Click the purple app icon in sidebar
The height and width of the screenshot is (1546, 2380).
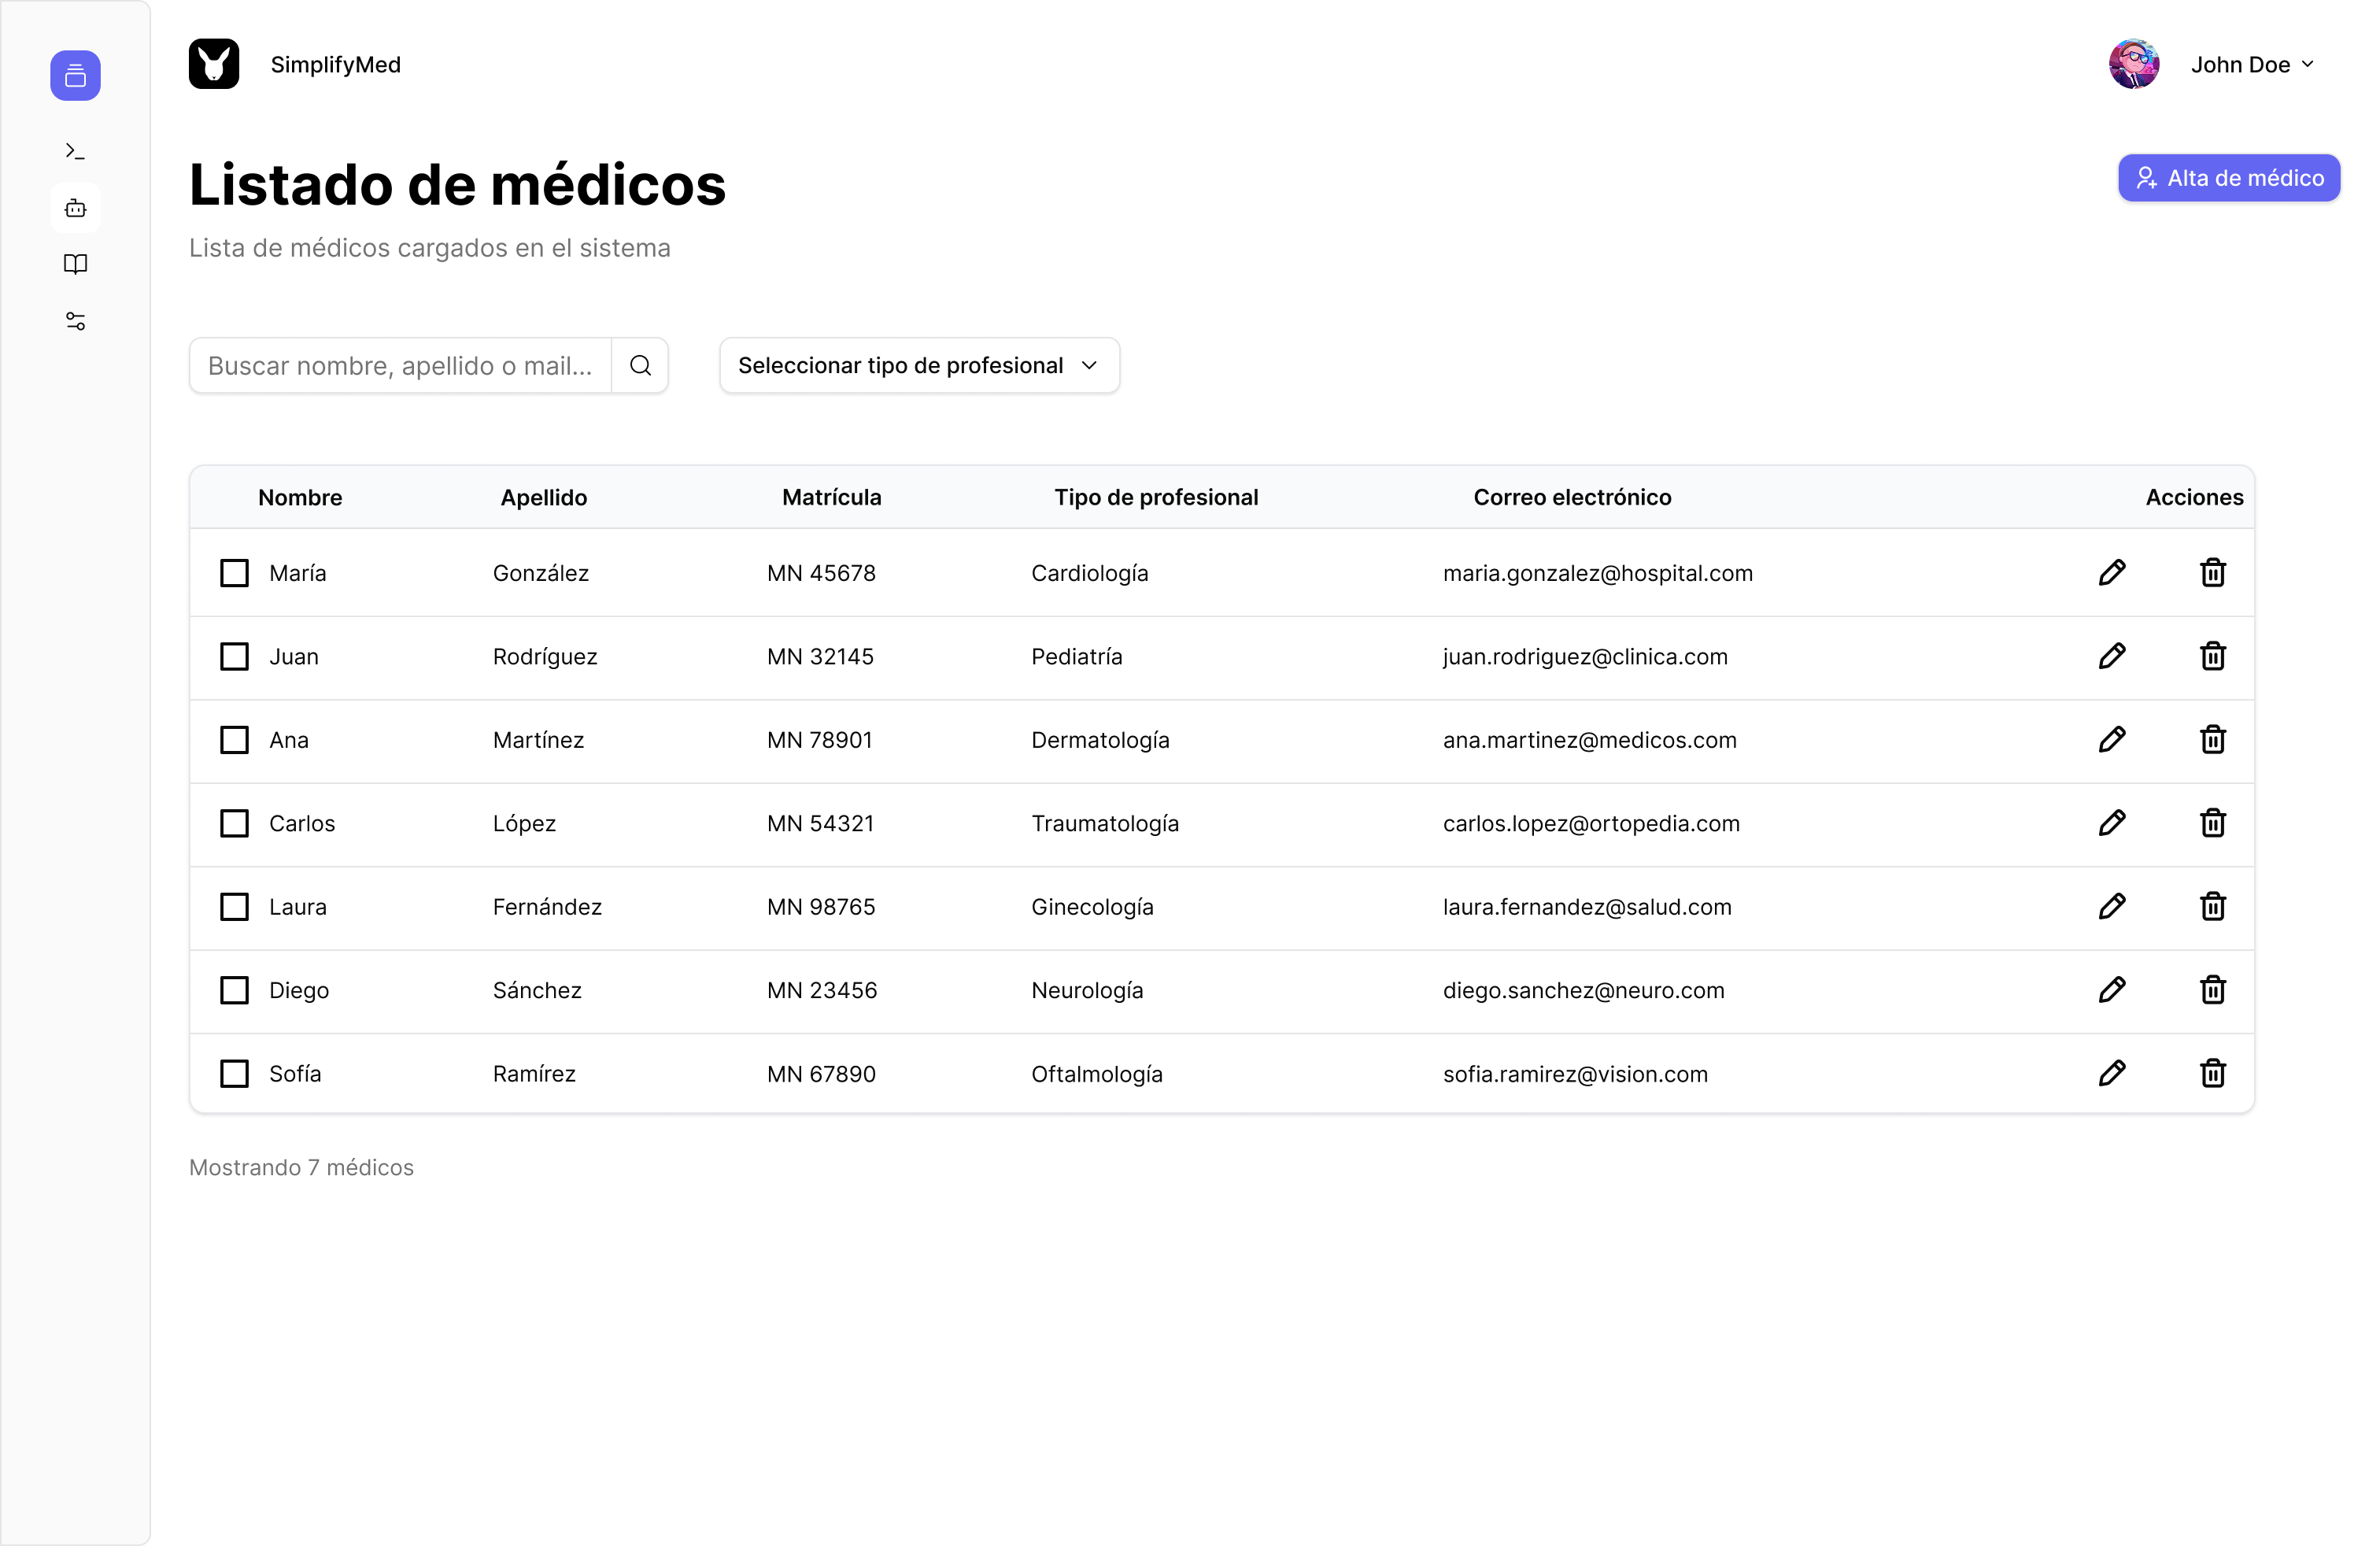pos(75,75)
